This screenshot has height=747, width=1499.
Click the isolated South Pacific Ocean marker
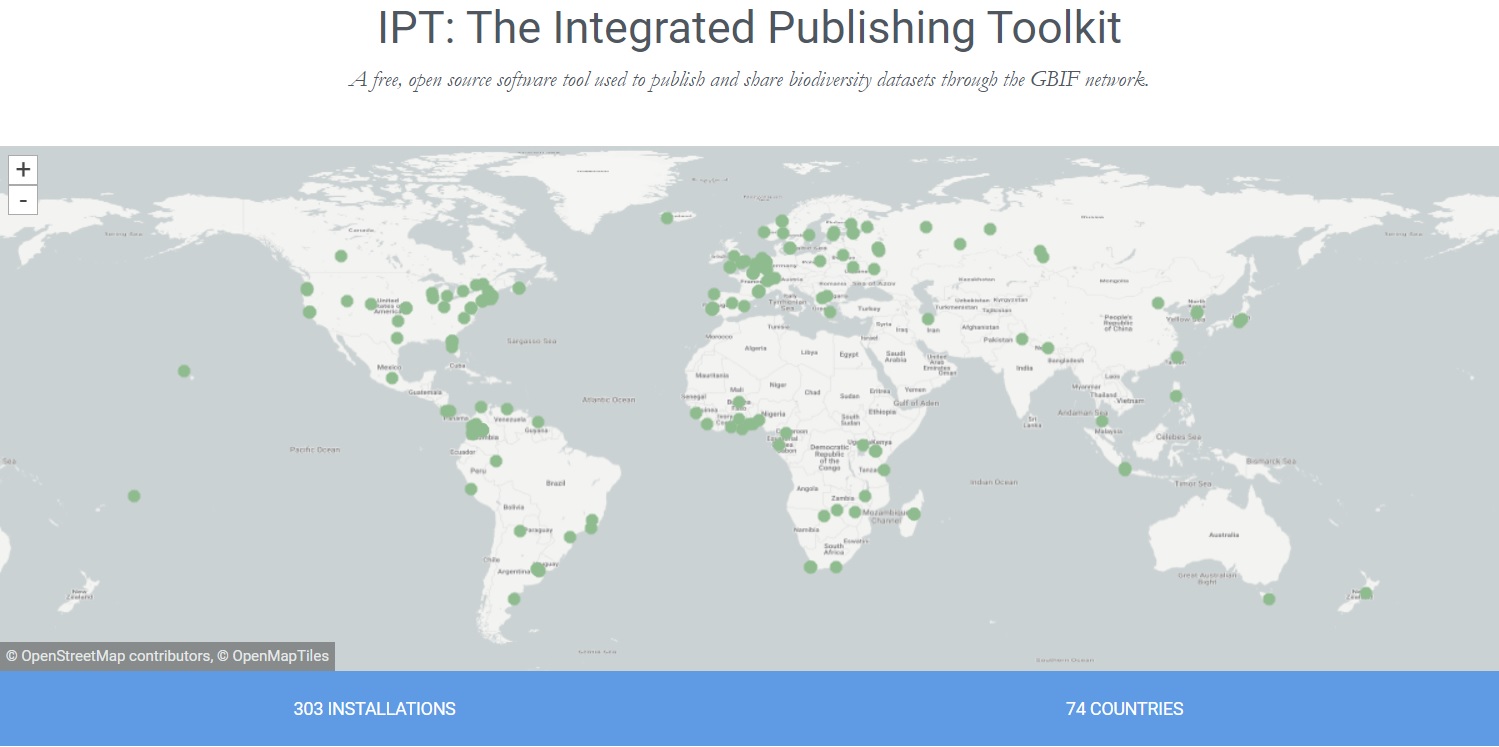[x=134, y=496]
